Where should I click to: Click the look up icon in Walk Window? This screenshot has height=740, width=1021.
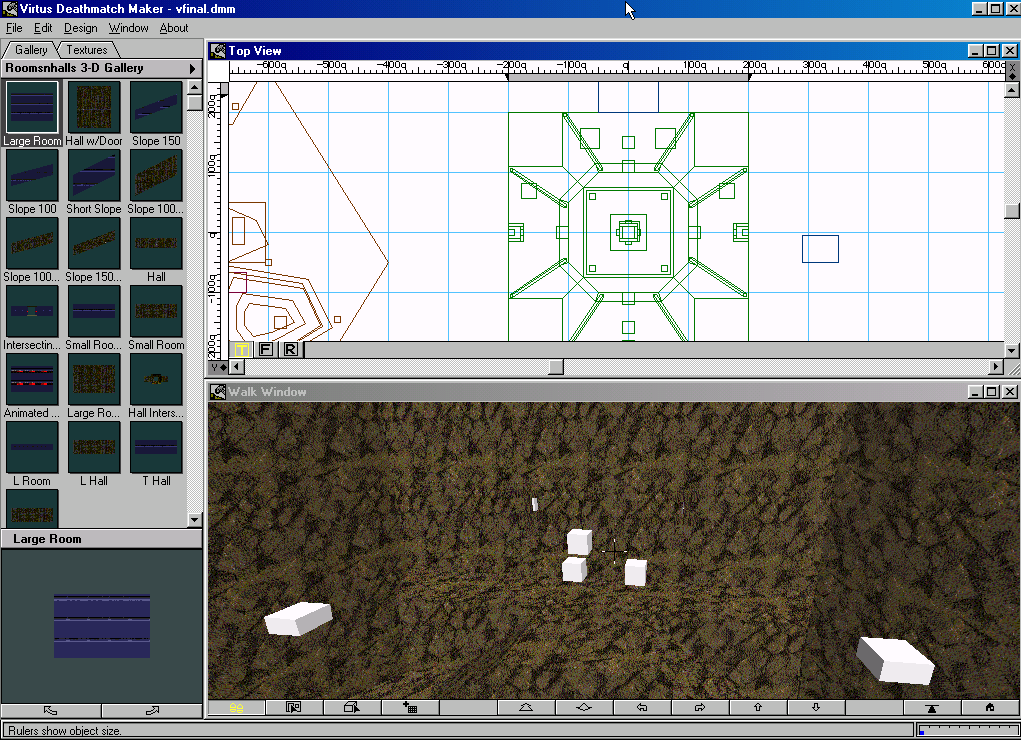point(526,707)
